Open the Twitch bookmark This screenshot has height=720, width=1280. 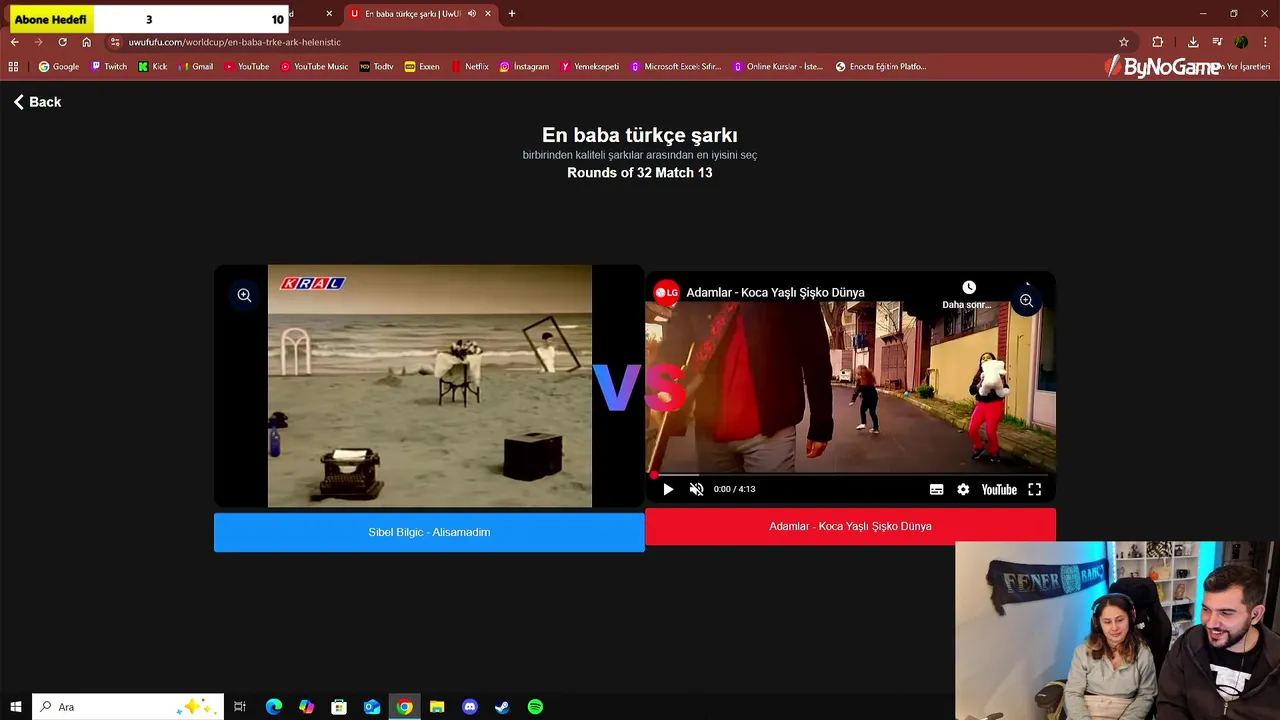click(109, 67)
